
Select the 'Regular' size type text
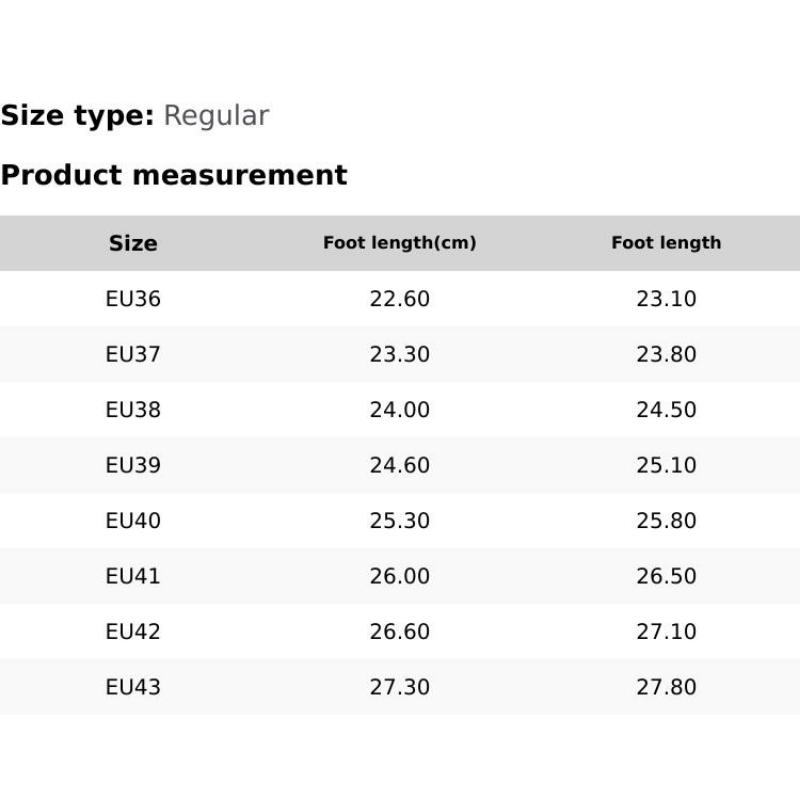coord(216,116)
